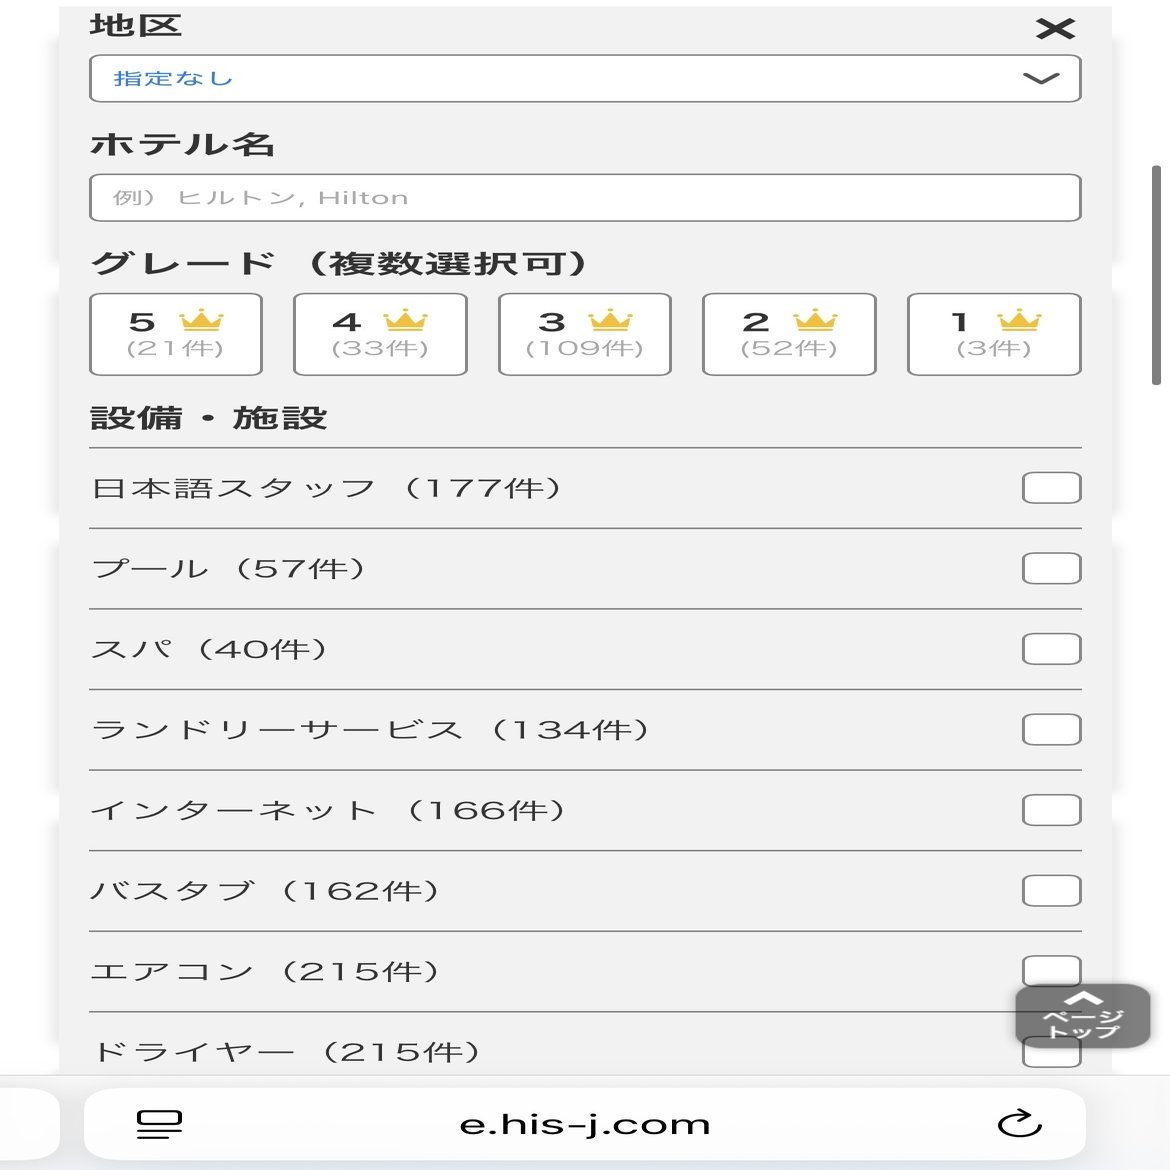Select the バスタブ checkbox
Viewport: 1170px width, 1170px height.
point(1051,891)
